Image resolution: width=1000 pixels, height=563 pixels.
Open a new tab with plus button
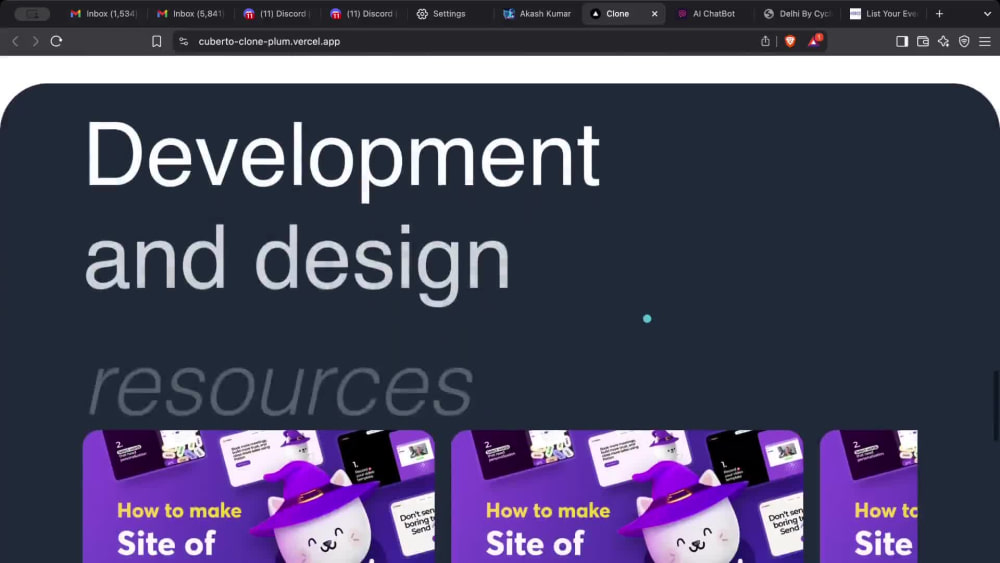click(939, 13)
